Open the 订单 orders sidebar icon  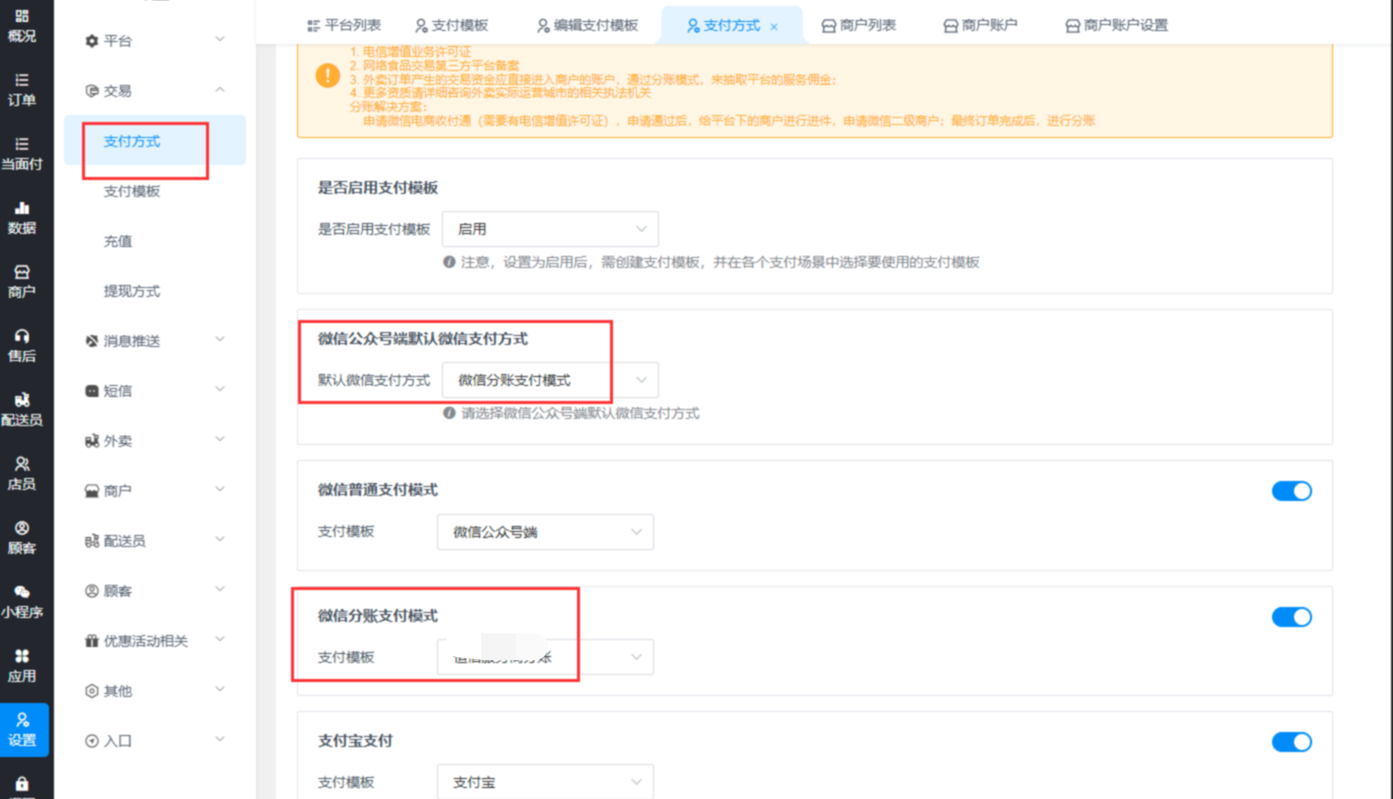(22, 89)
